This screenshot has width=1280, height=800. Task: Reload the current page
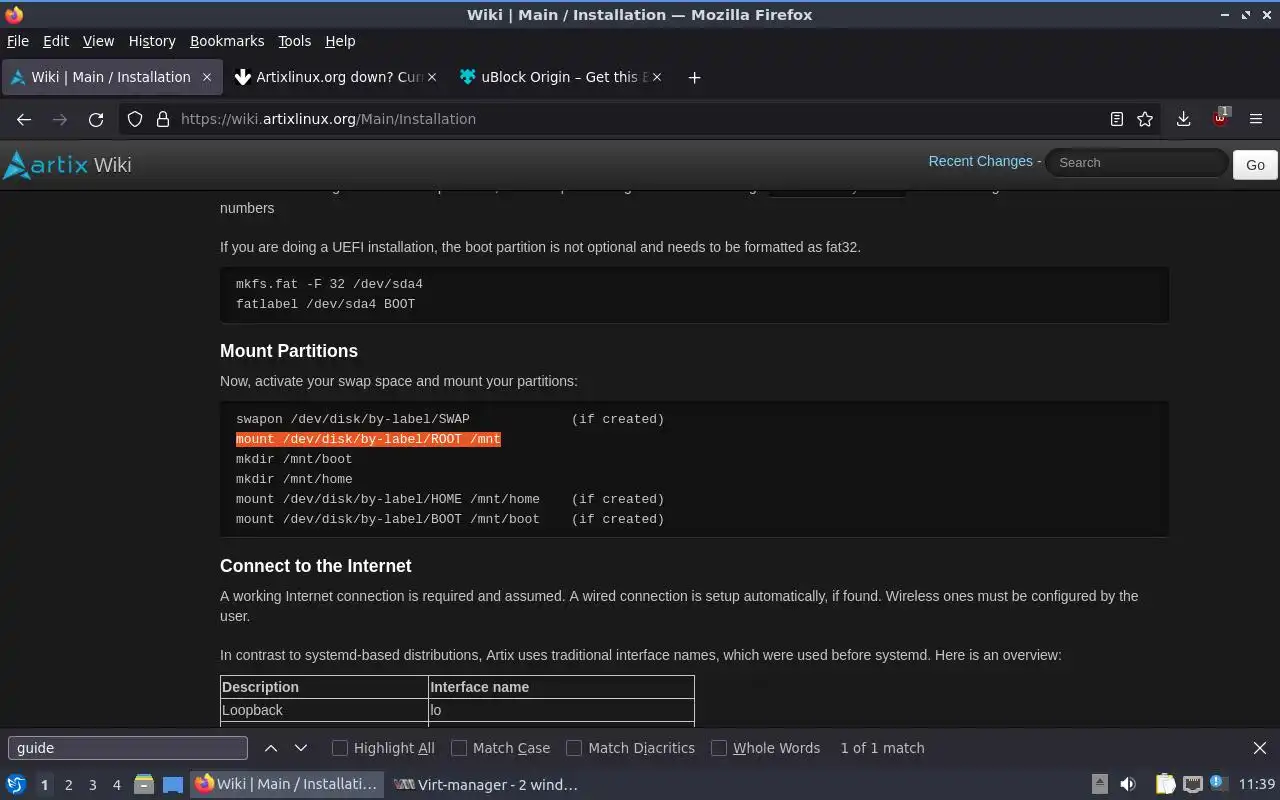pos(96,119)
